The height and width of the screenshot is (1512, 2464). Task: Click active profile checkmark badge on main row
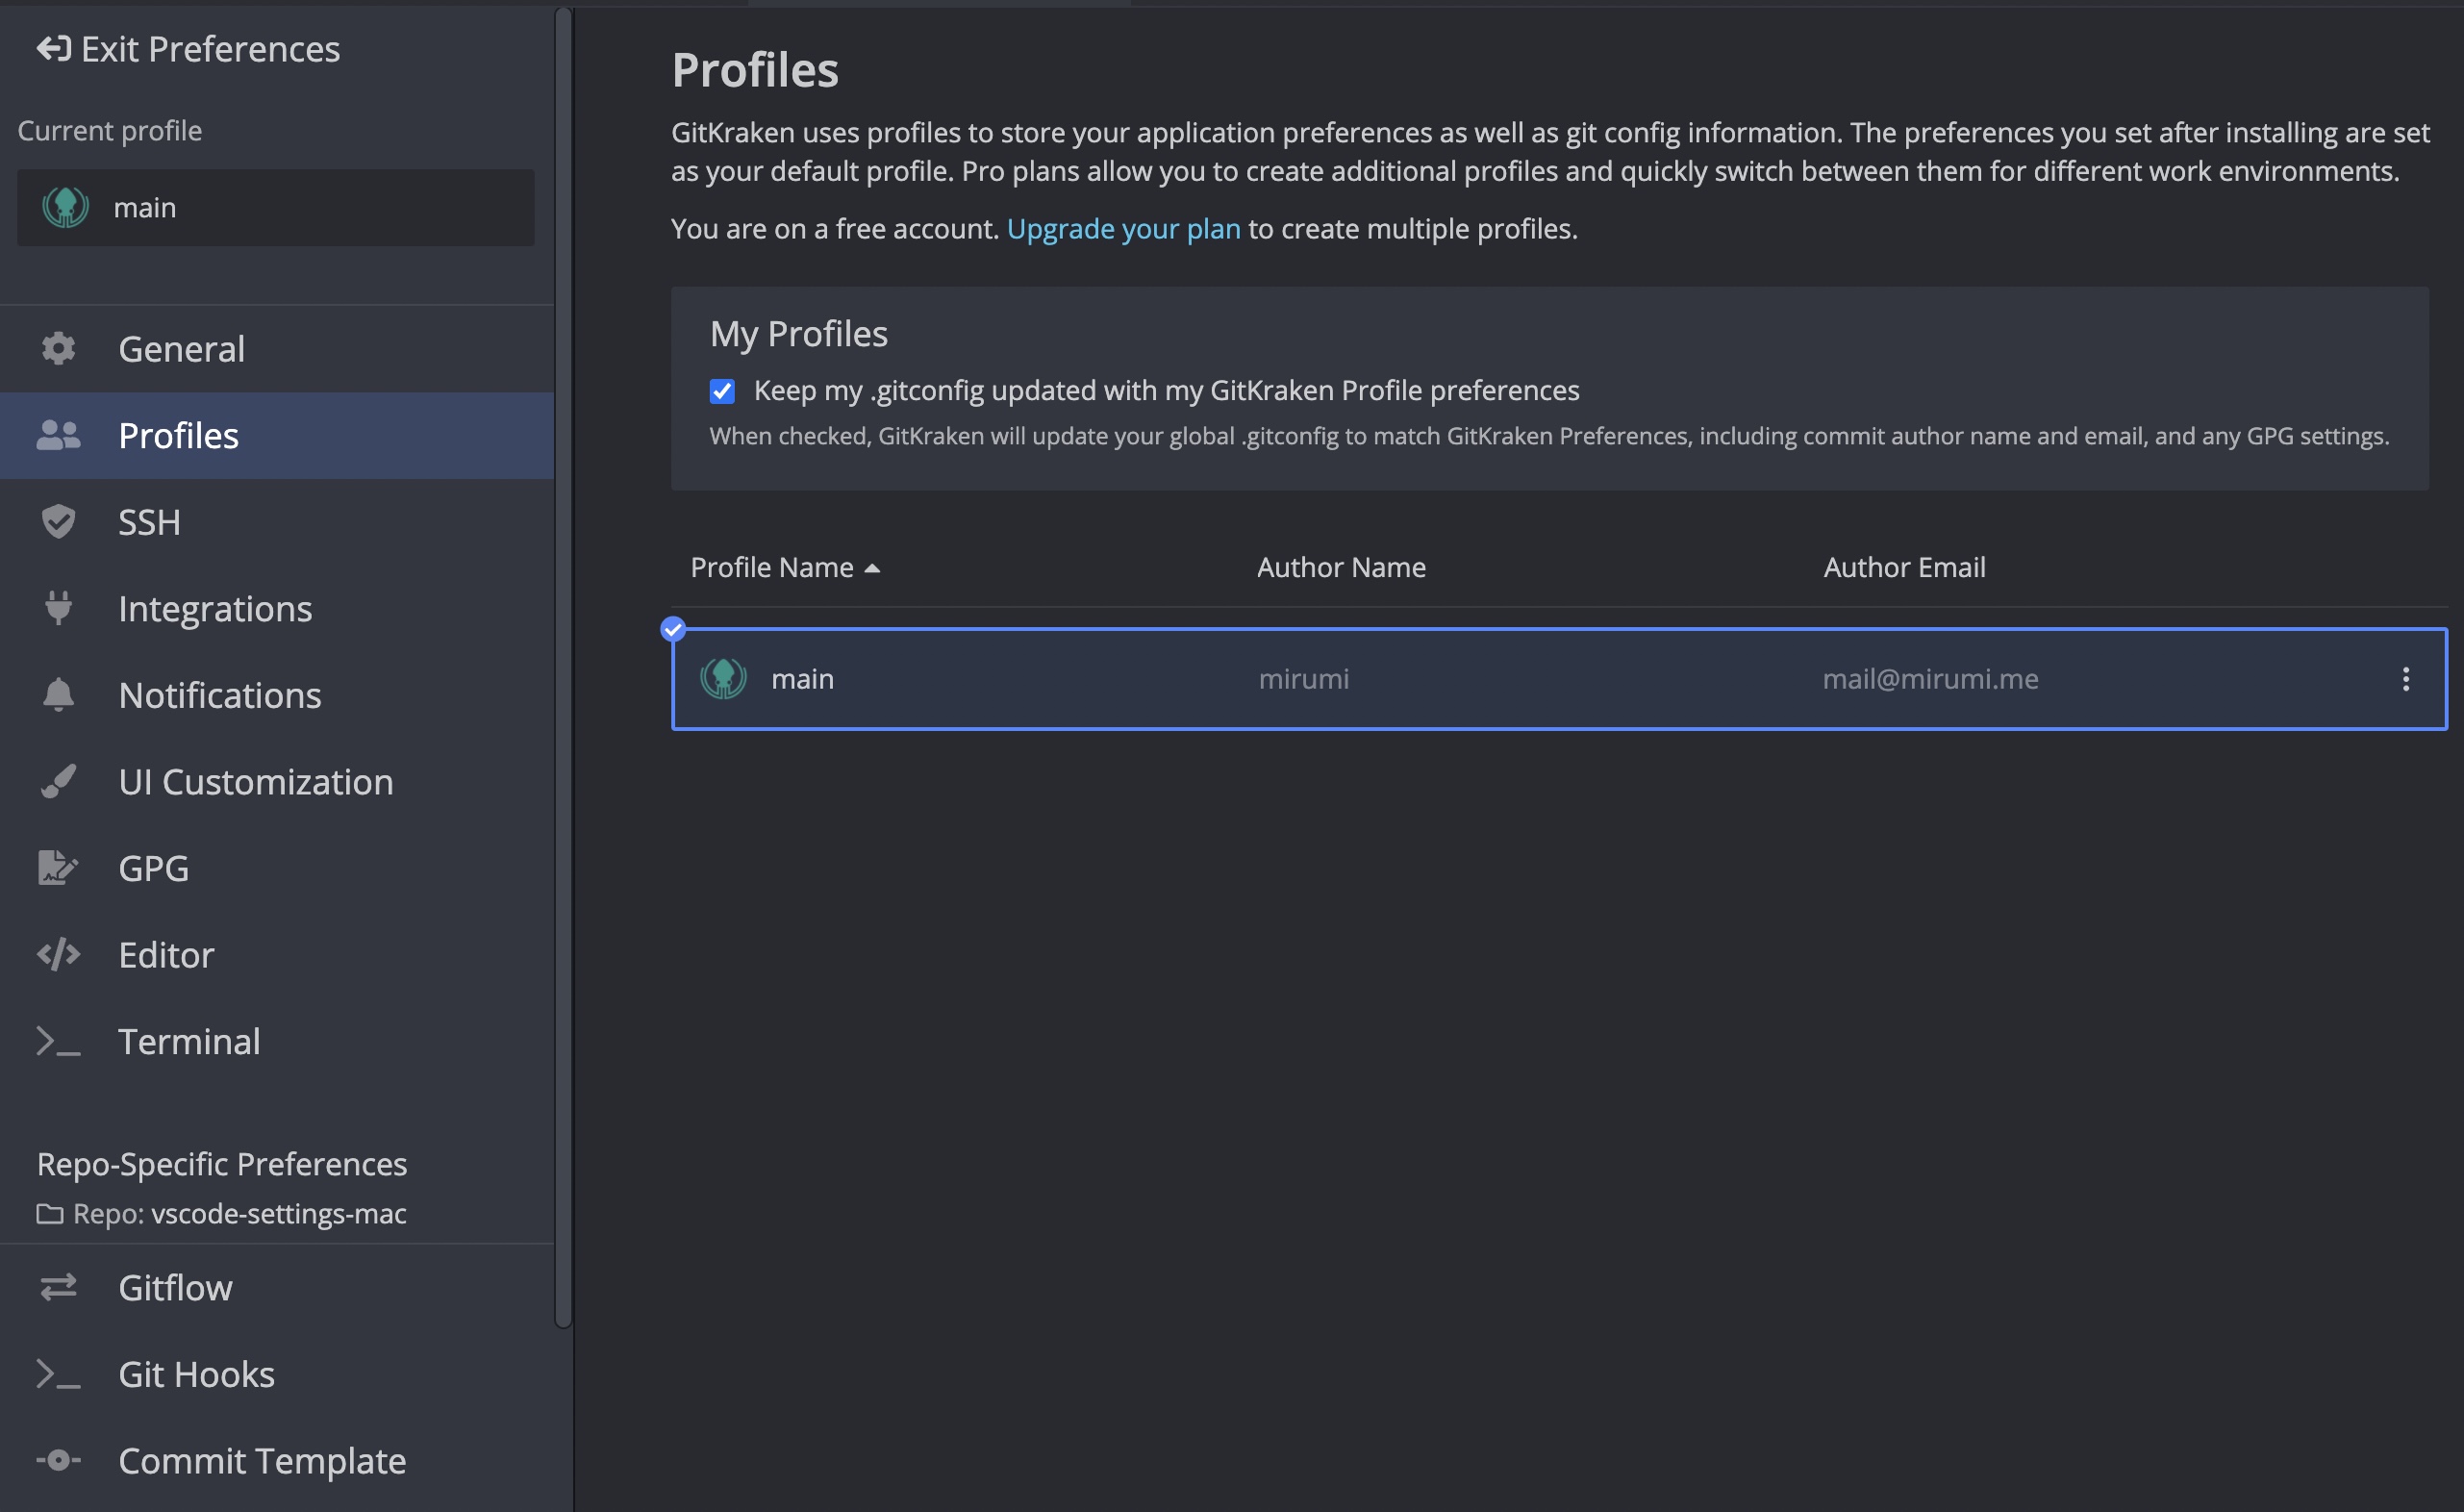pos(673,629)
